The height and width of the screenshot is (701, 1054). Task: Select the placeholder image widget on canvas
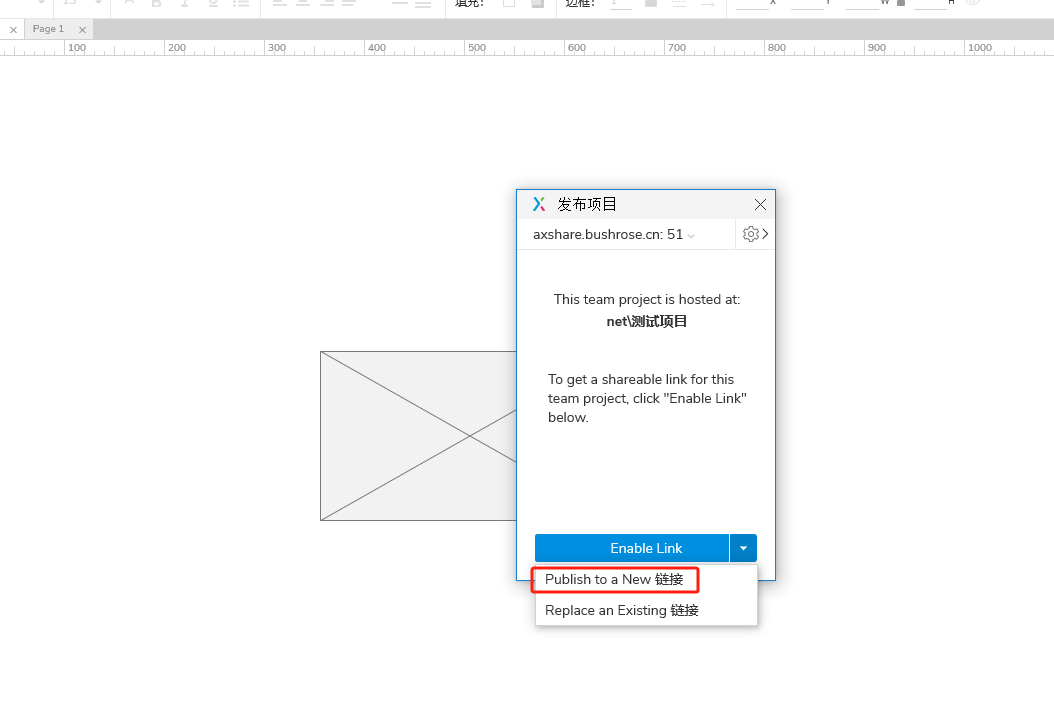(x=418, y=436)
